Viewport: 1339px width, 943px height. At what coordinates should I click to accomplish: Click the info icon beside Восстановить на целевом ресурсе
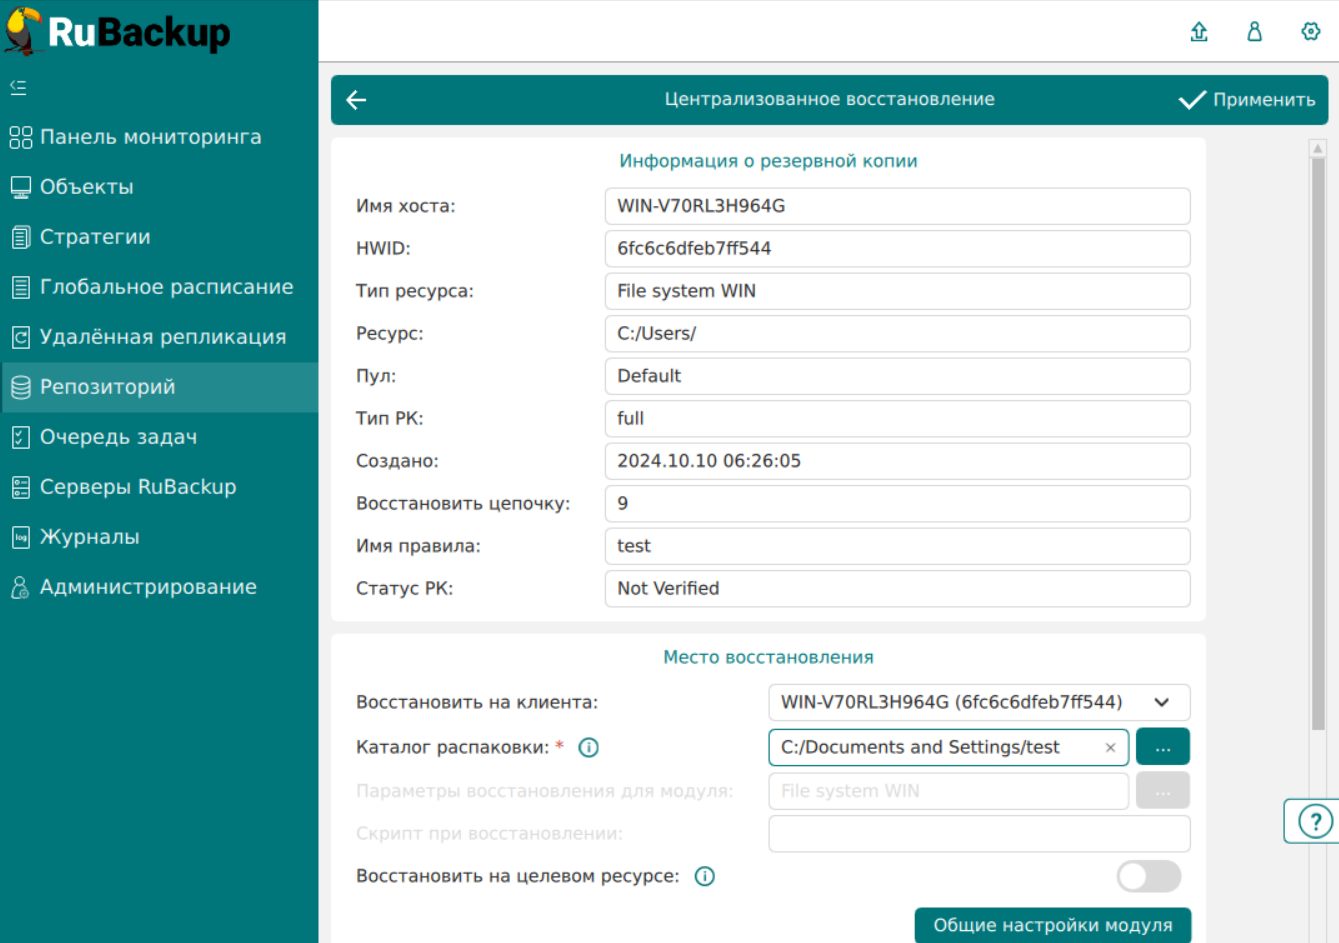click(x=705, y=877)
